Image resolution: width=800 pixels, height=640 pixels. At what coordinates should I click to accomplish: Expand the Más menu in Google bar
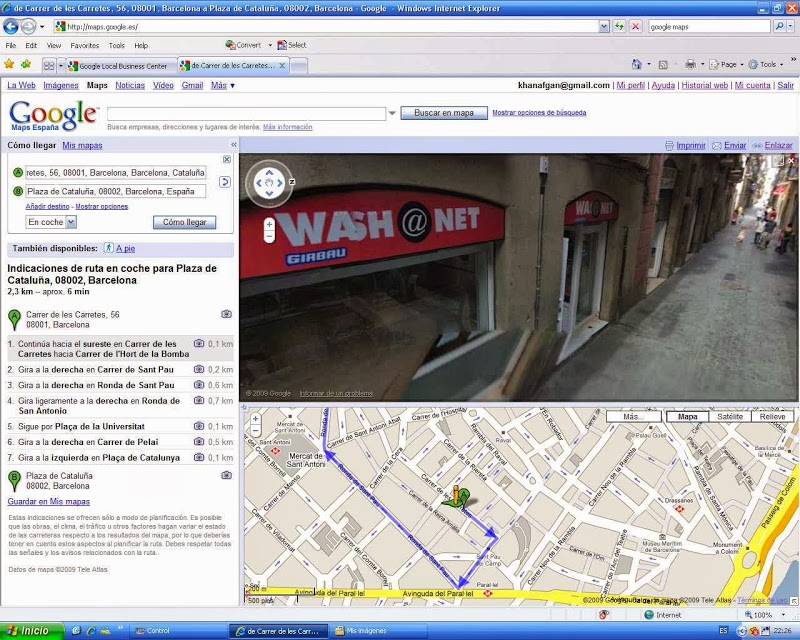pos(223,85)
